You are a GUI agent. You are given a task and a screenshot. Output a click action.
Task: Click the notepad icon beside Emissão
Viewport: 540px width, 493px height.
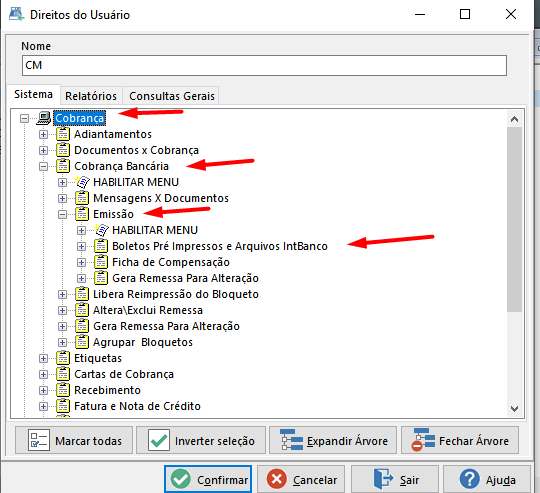(x=82, y=214)
